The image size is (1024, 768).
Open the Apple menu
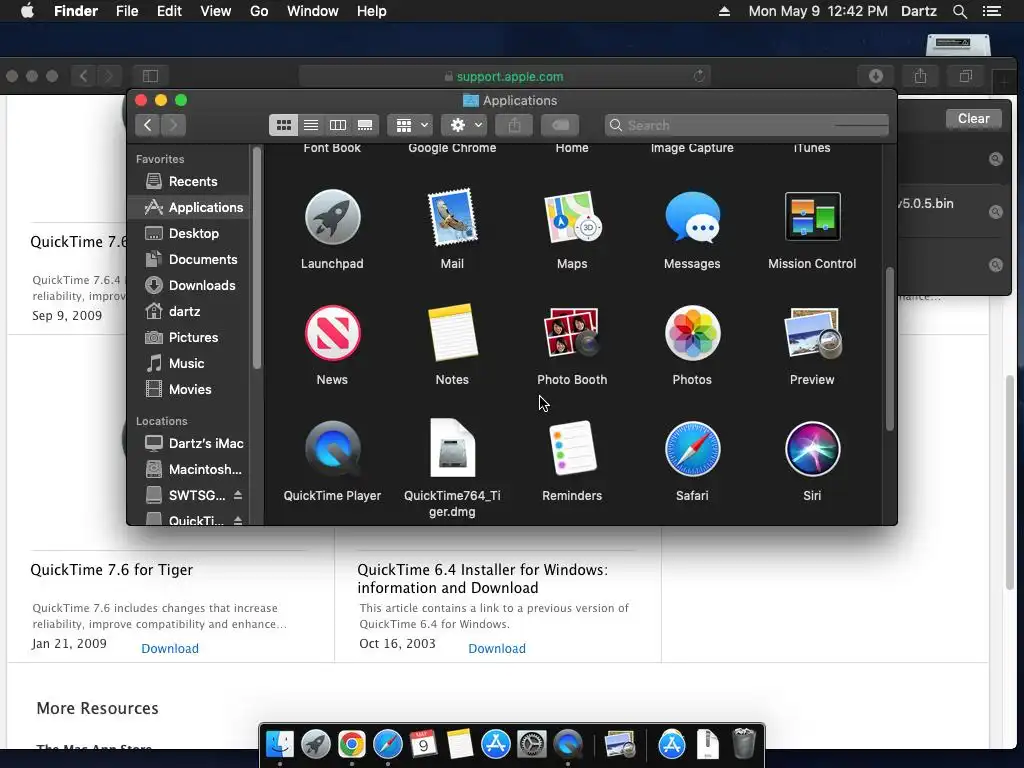tap(27, 11)
